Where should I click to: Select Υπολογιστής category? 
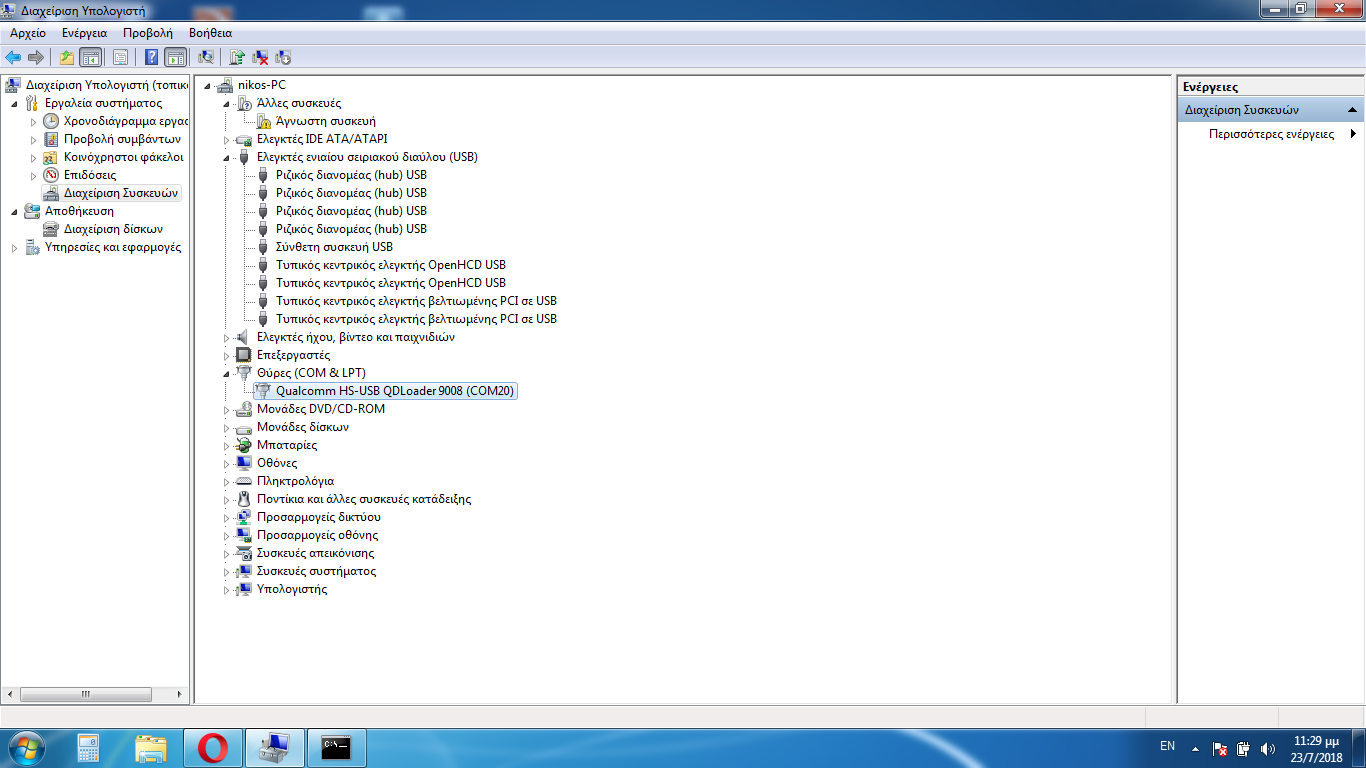(x=291, y=589)
